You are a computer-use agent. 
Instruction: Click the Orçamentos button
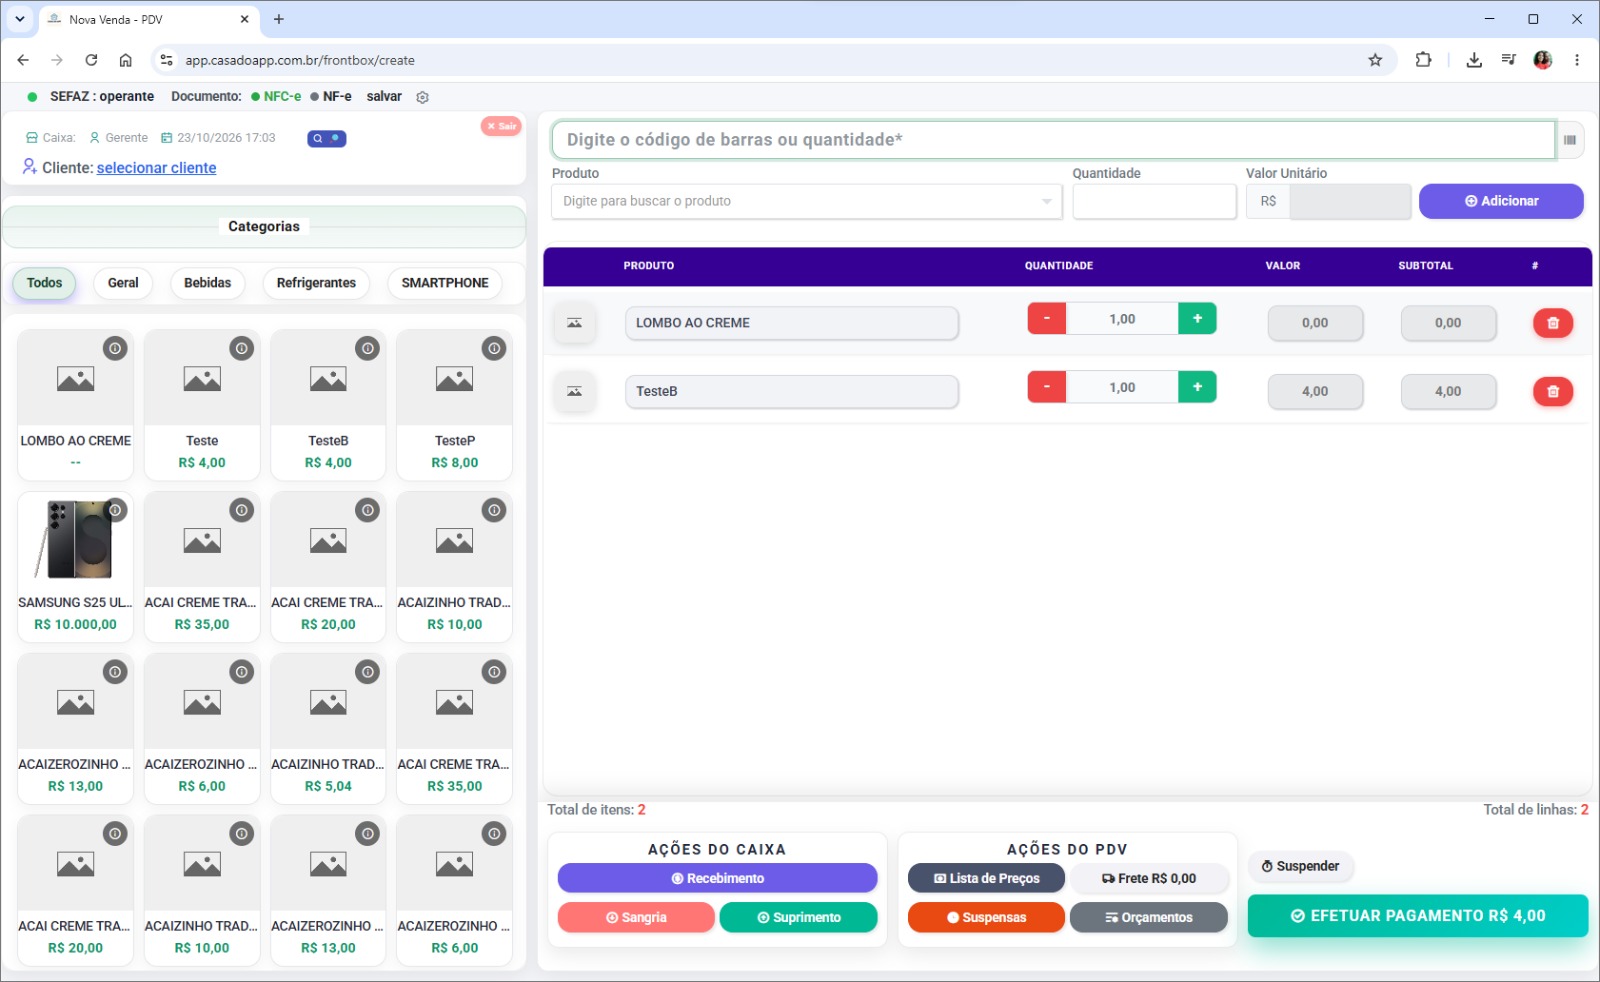tap(1148, 917)
